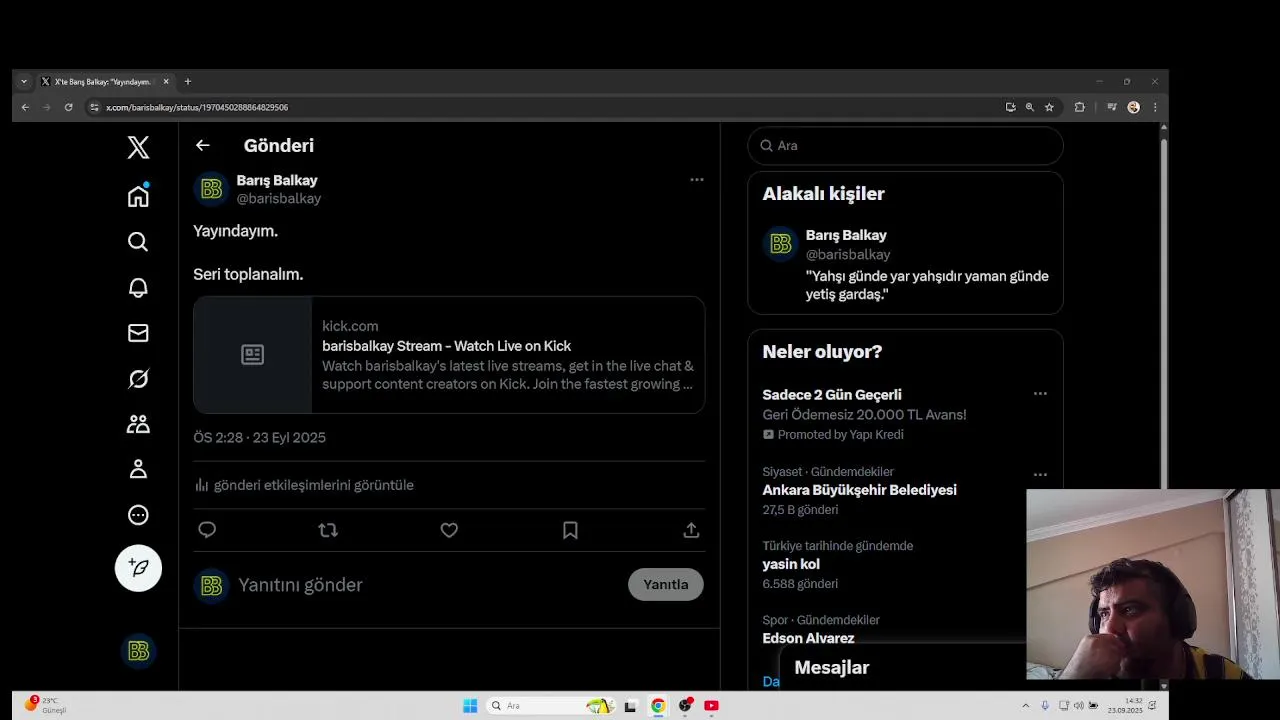The height and width of the screenshot is (720, 1280).
Task: Open the Chrome profile avatar
Action: click(x=1133, y=107)
